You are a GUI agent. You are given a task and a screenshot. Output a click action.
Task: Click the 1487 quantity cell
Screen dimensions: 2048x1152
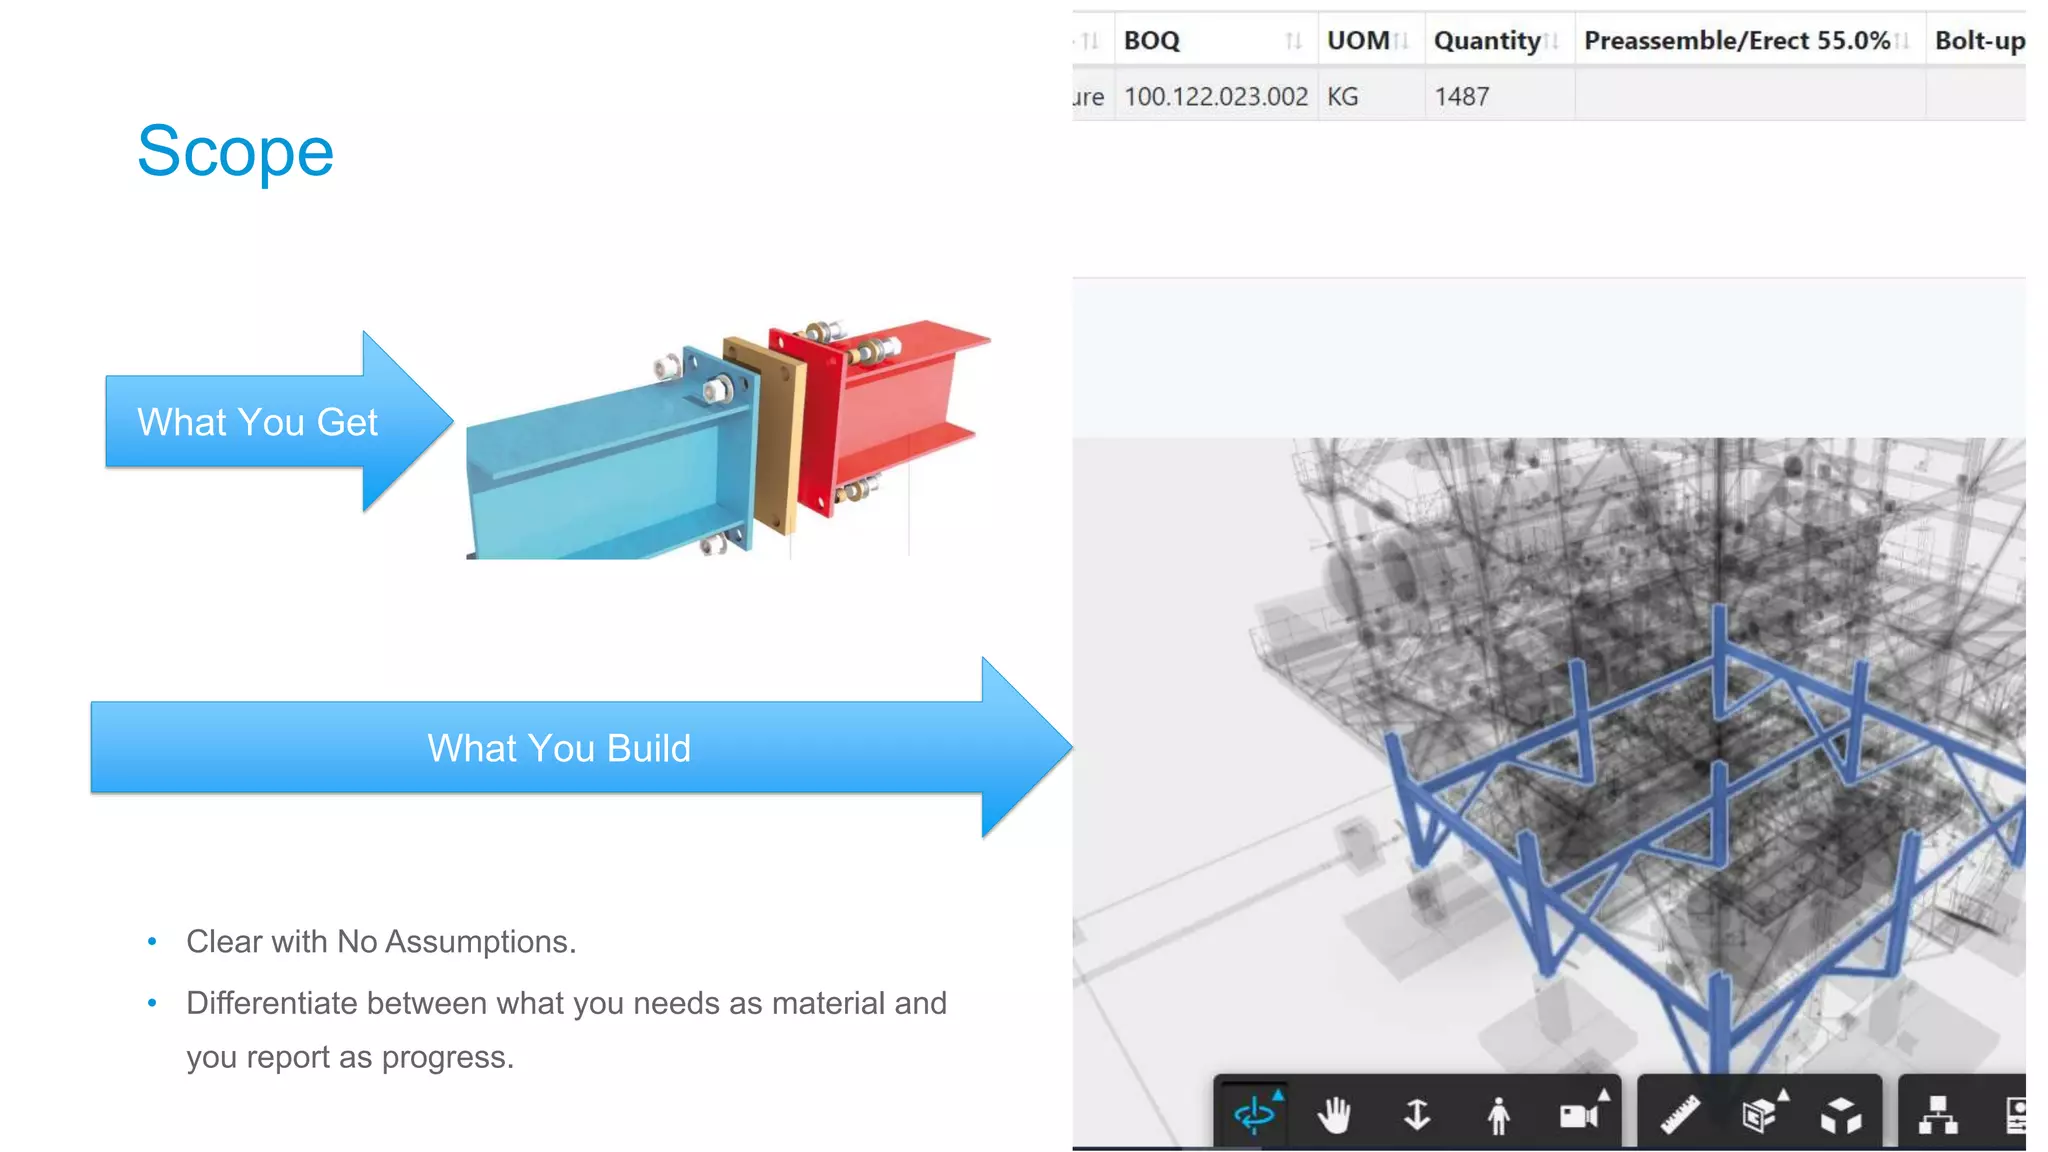(x=1462, y=97)
